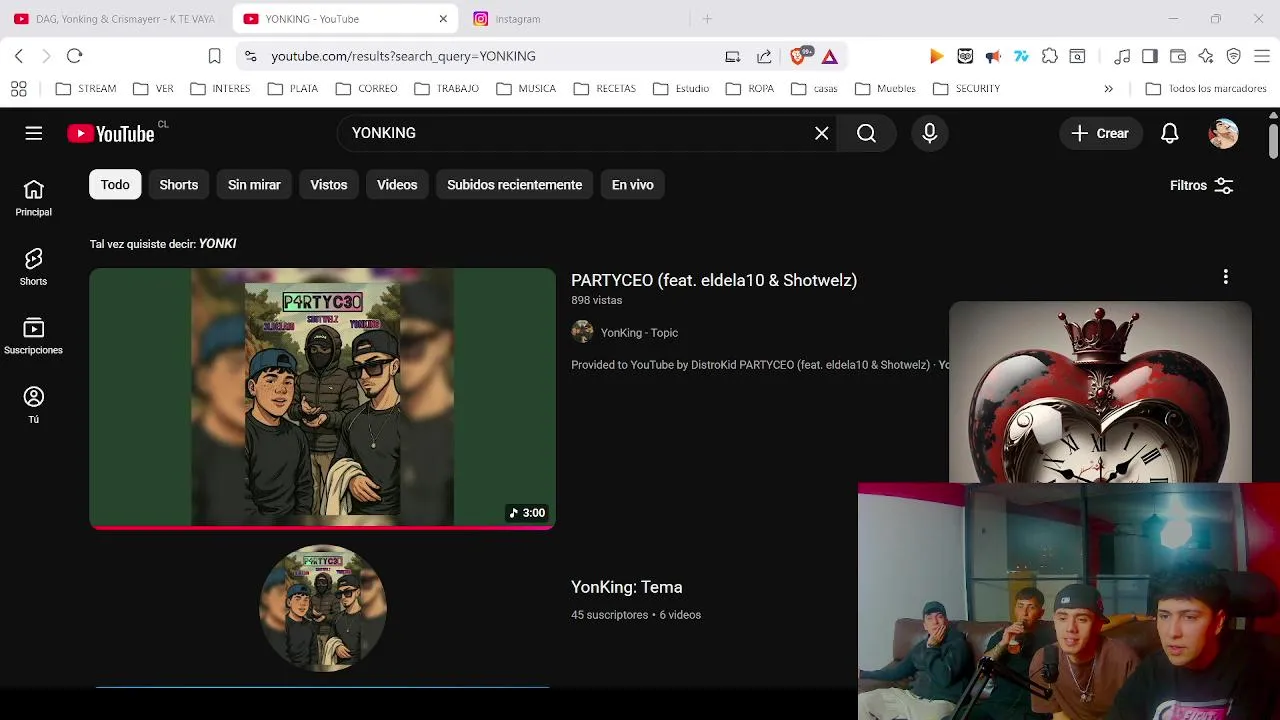This screenshot has height=720, width=1280.
Task: Open the MUSICA bookmarks folder
Action: click(x=526, y=89)
